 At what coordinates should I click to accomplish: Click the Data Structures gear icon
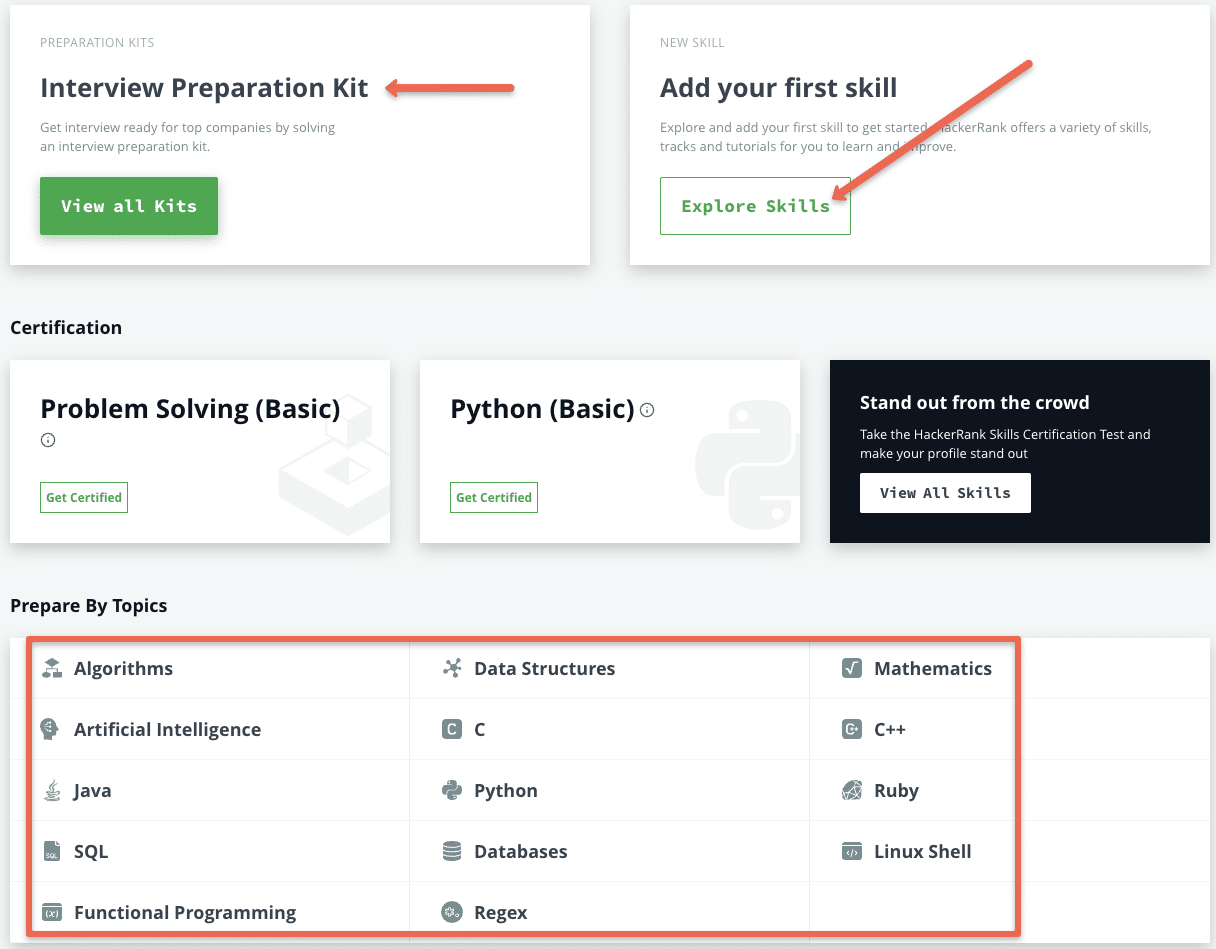[x=451, y=668]
